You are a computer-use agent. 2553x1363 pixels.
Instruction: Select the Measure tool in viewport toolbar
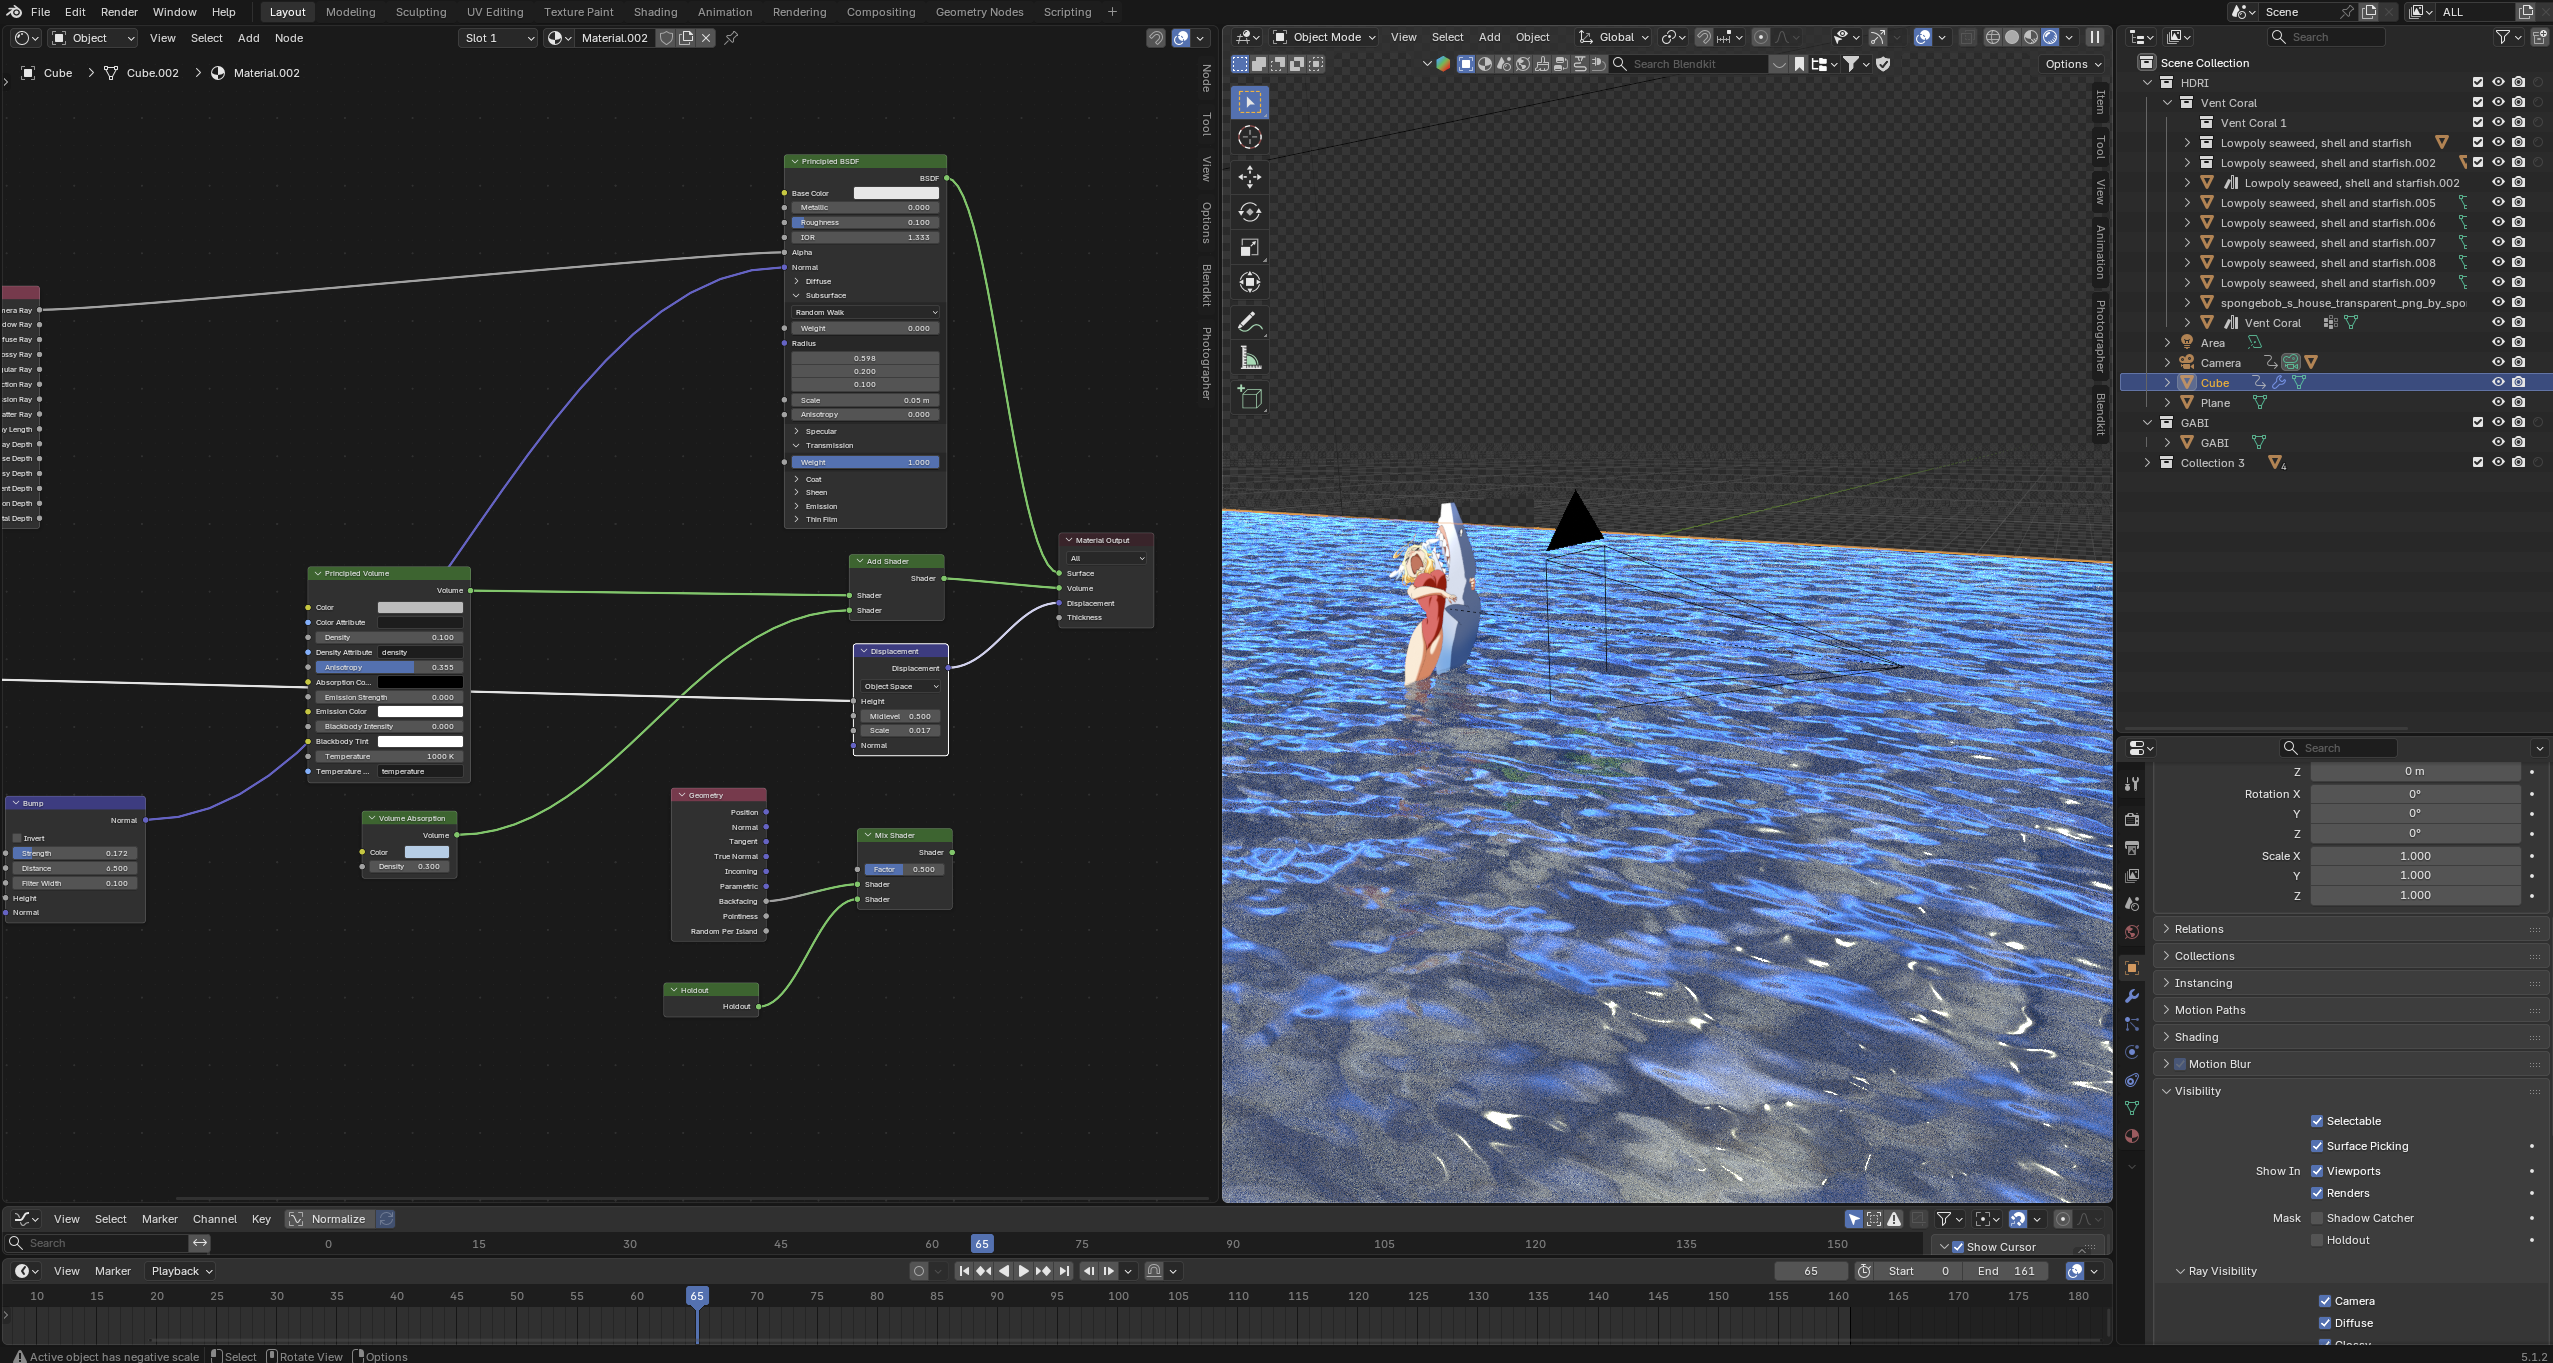point(1250,358)
